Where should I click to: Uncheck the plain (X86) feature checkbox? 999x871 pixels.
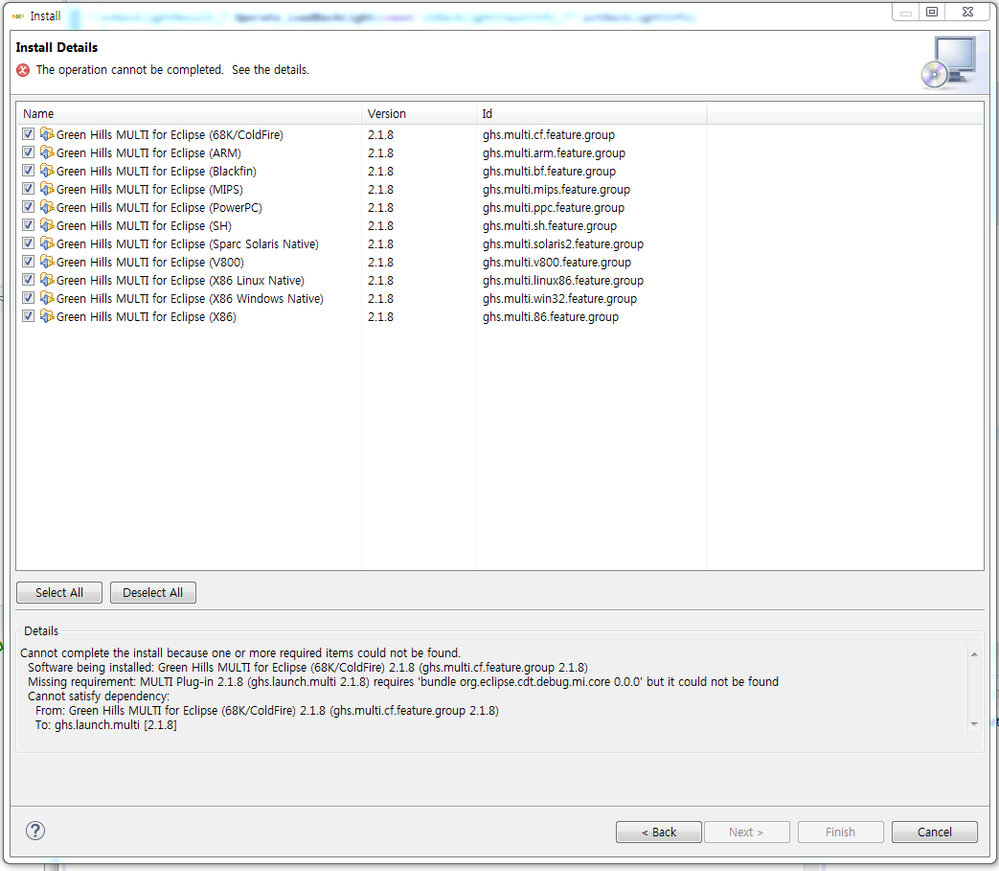28,316
